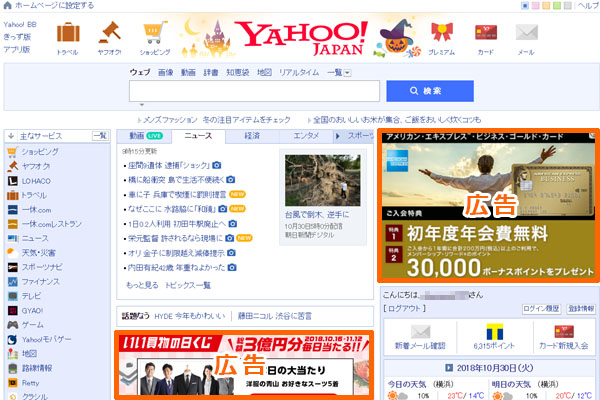Viewport: 600px width, 400px height.
Task: Switch to the 経済 news tab
Action: pyautogui.click(x=252, y=135)
